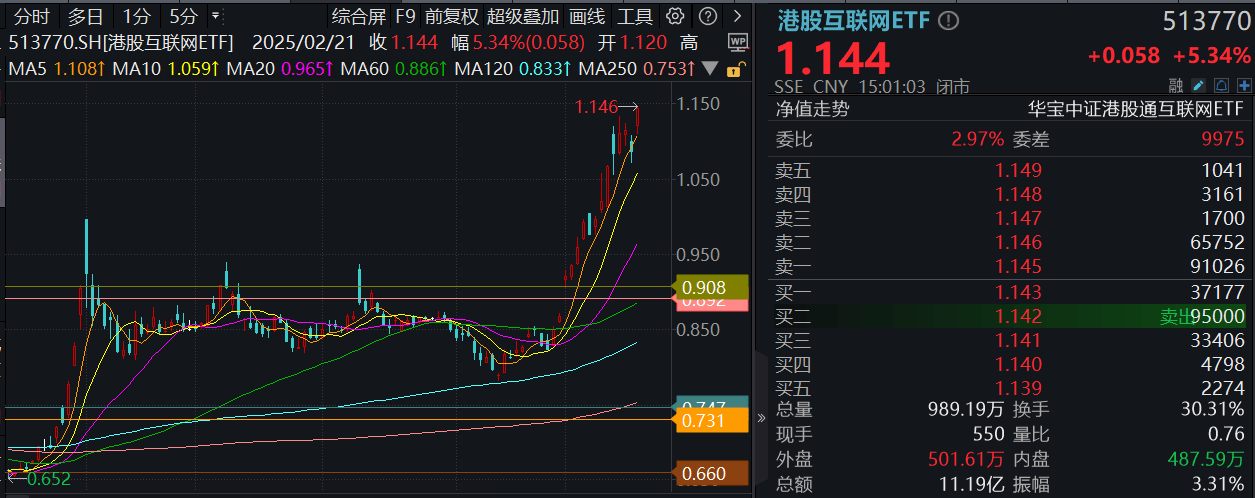The width and height of the screenshot is (1255, 498).
Task: Expand the MA indicator dropdown triangle
Action: [x=711, y=69]
